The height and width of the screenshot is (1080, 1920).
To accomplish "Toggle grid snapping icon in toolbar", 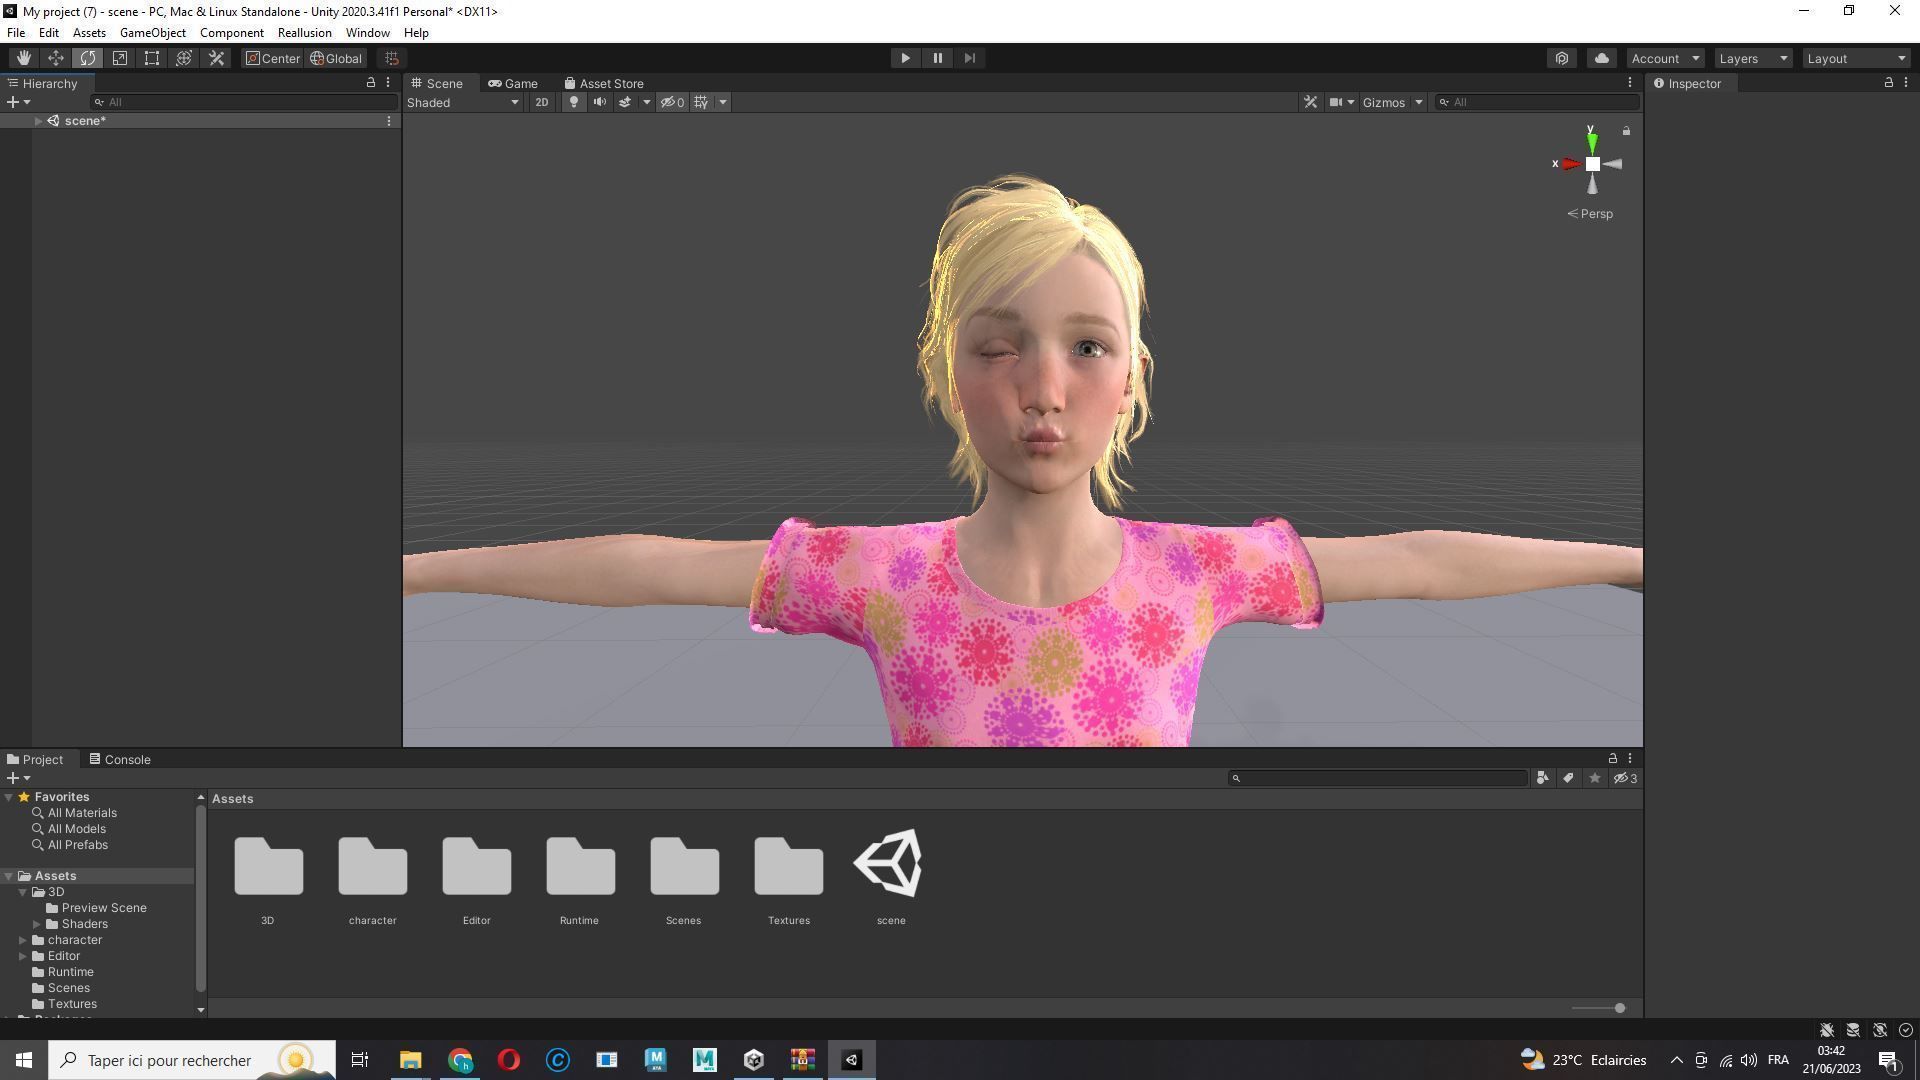I will pyautogui.click(x=392, y=58).
